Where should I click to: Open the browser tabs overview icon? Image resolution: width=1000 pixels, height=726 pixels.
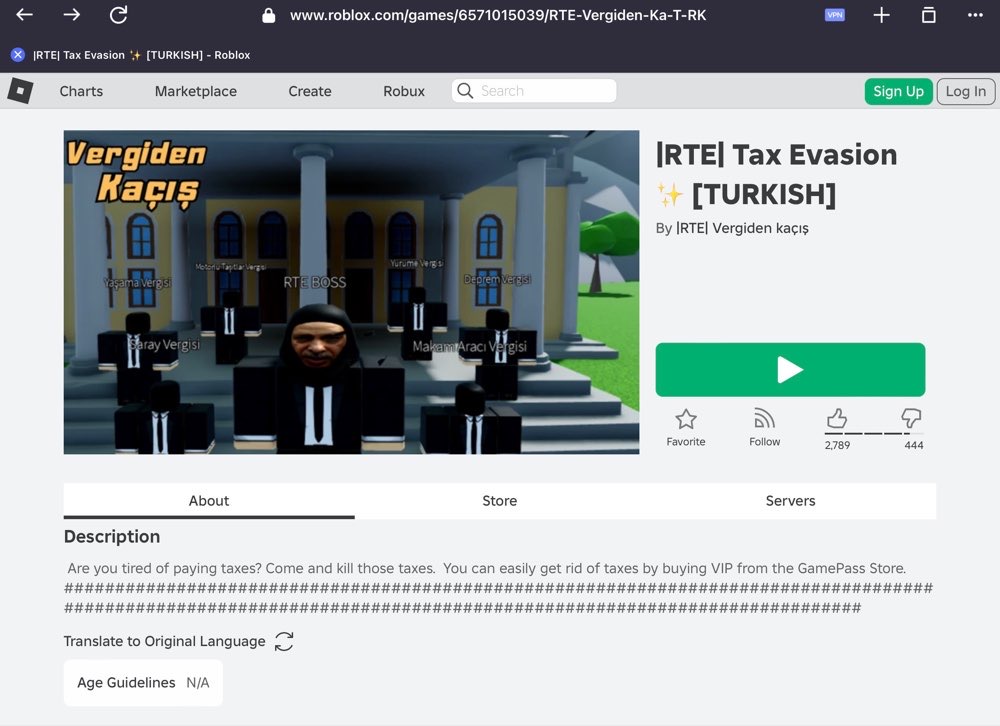point(929,15)
